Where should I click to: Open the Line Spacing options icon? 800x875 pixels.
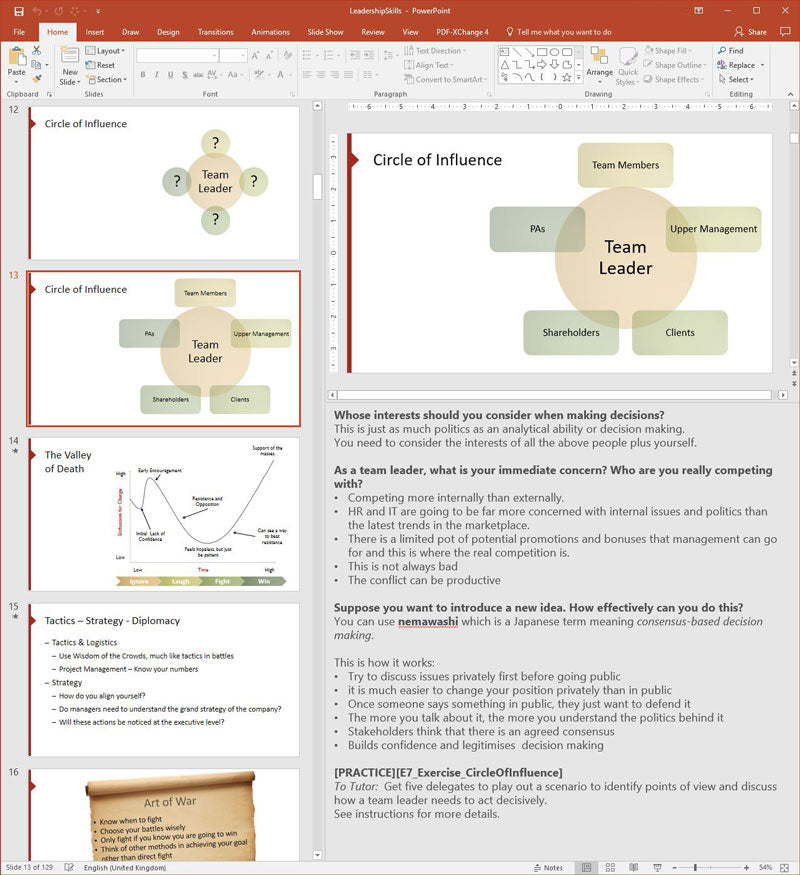(x=388, y=55)
